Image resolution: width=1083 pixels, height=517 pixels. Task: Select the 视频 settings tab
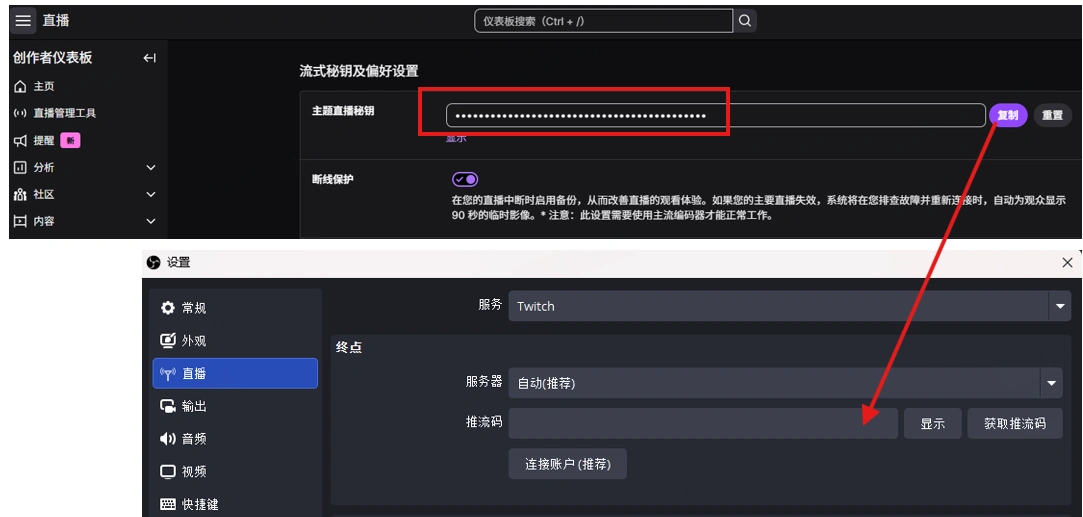coord(235,471)
